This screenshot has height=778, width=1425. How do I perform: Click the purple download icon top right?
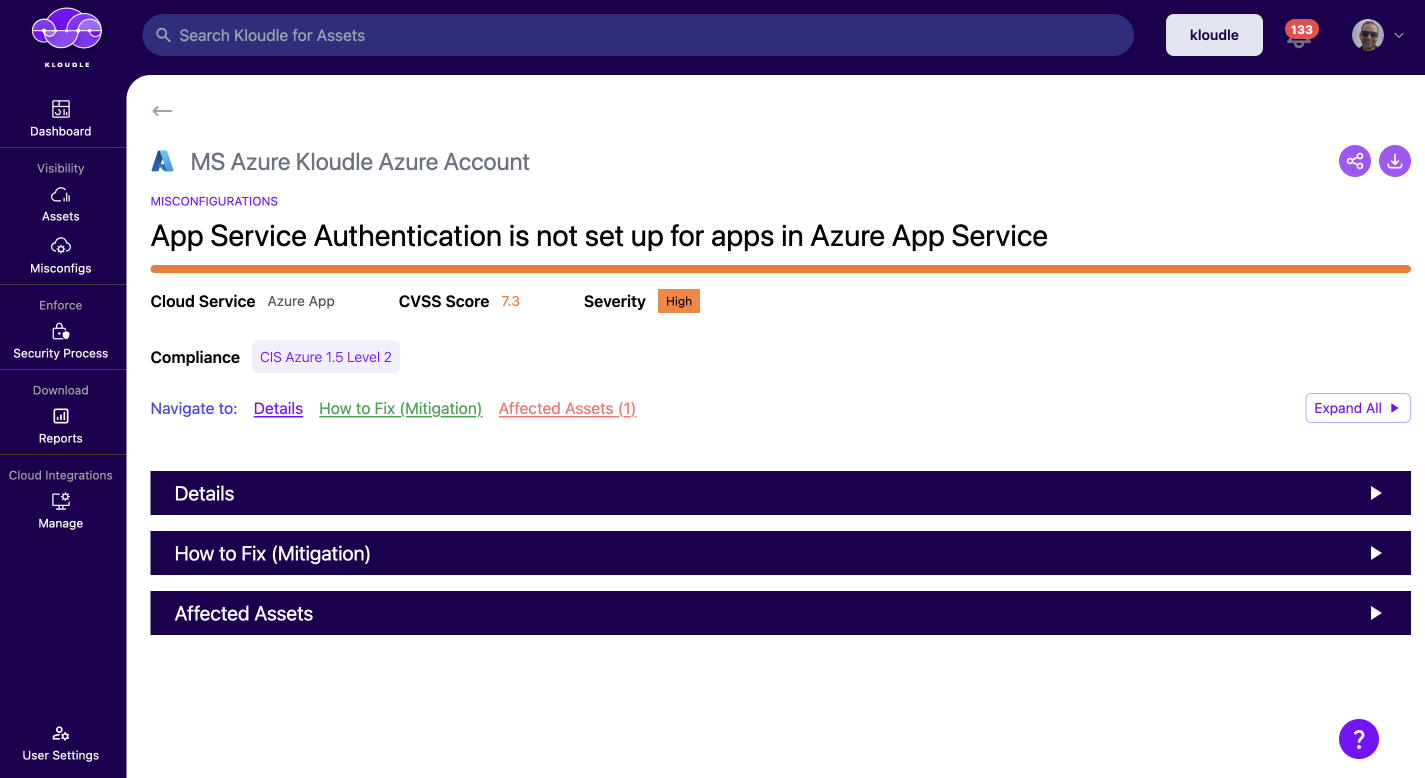[1394, 161]
